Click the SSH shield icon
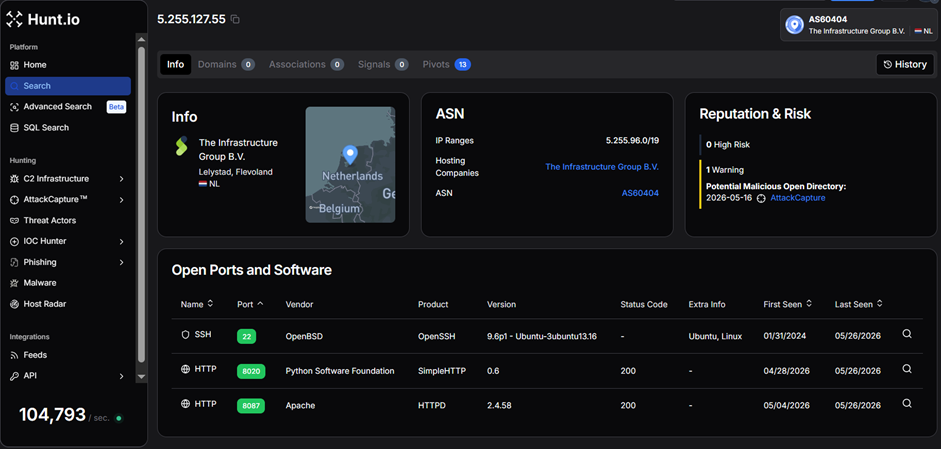The height and width of the screenshot is (449, 941). pos(185,334)
